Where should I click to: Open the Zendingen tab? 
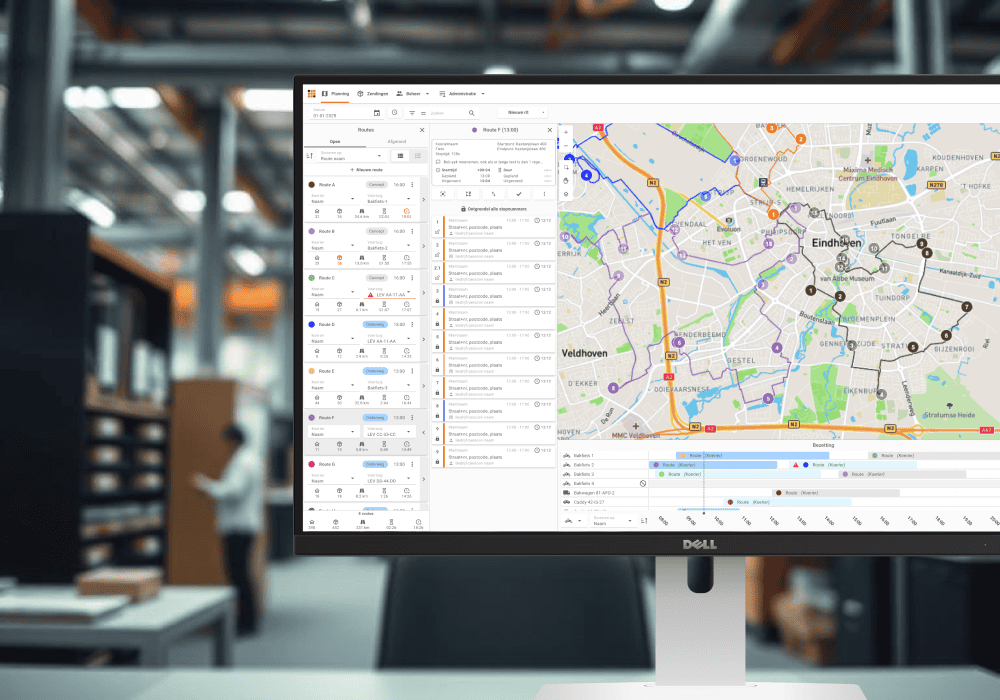(x=373, y=94)
